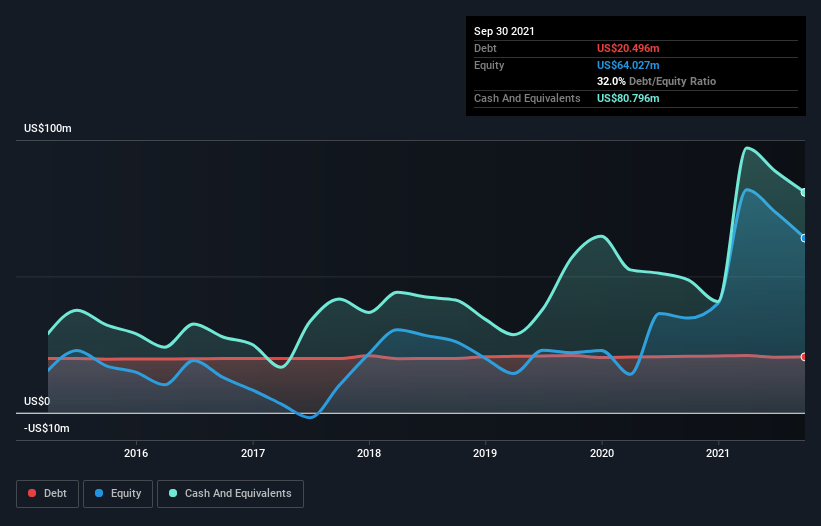This screenshot has height=526, width=821.
Task: Click the red Debt endpoint marker
Action: 804,357
